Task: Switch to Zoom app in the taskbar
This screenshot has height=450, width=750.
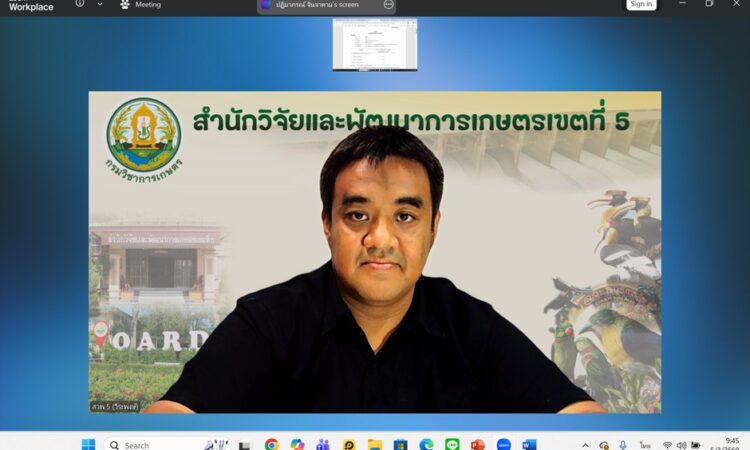Action: coord(504,444)
